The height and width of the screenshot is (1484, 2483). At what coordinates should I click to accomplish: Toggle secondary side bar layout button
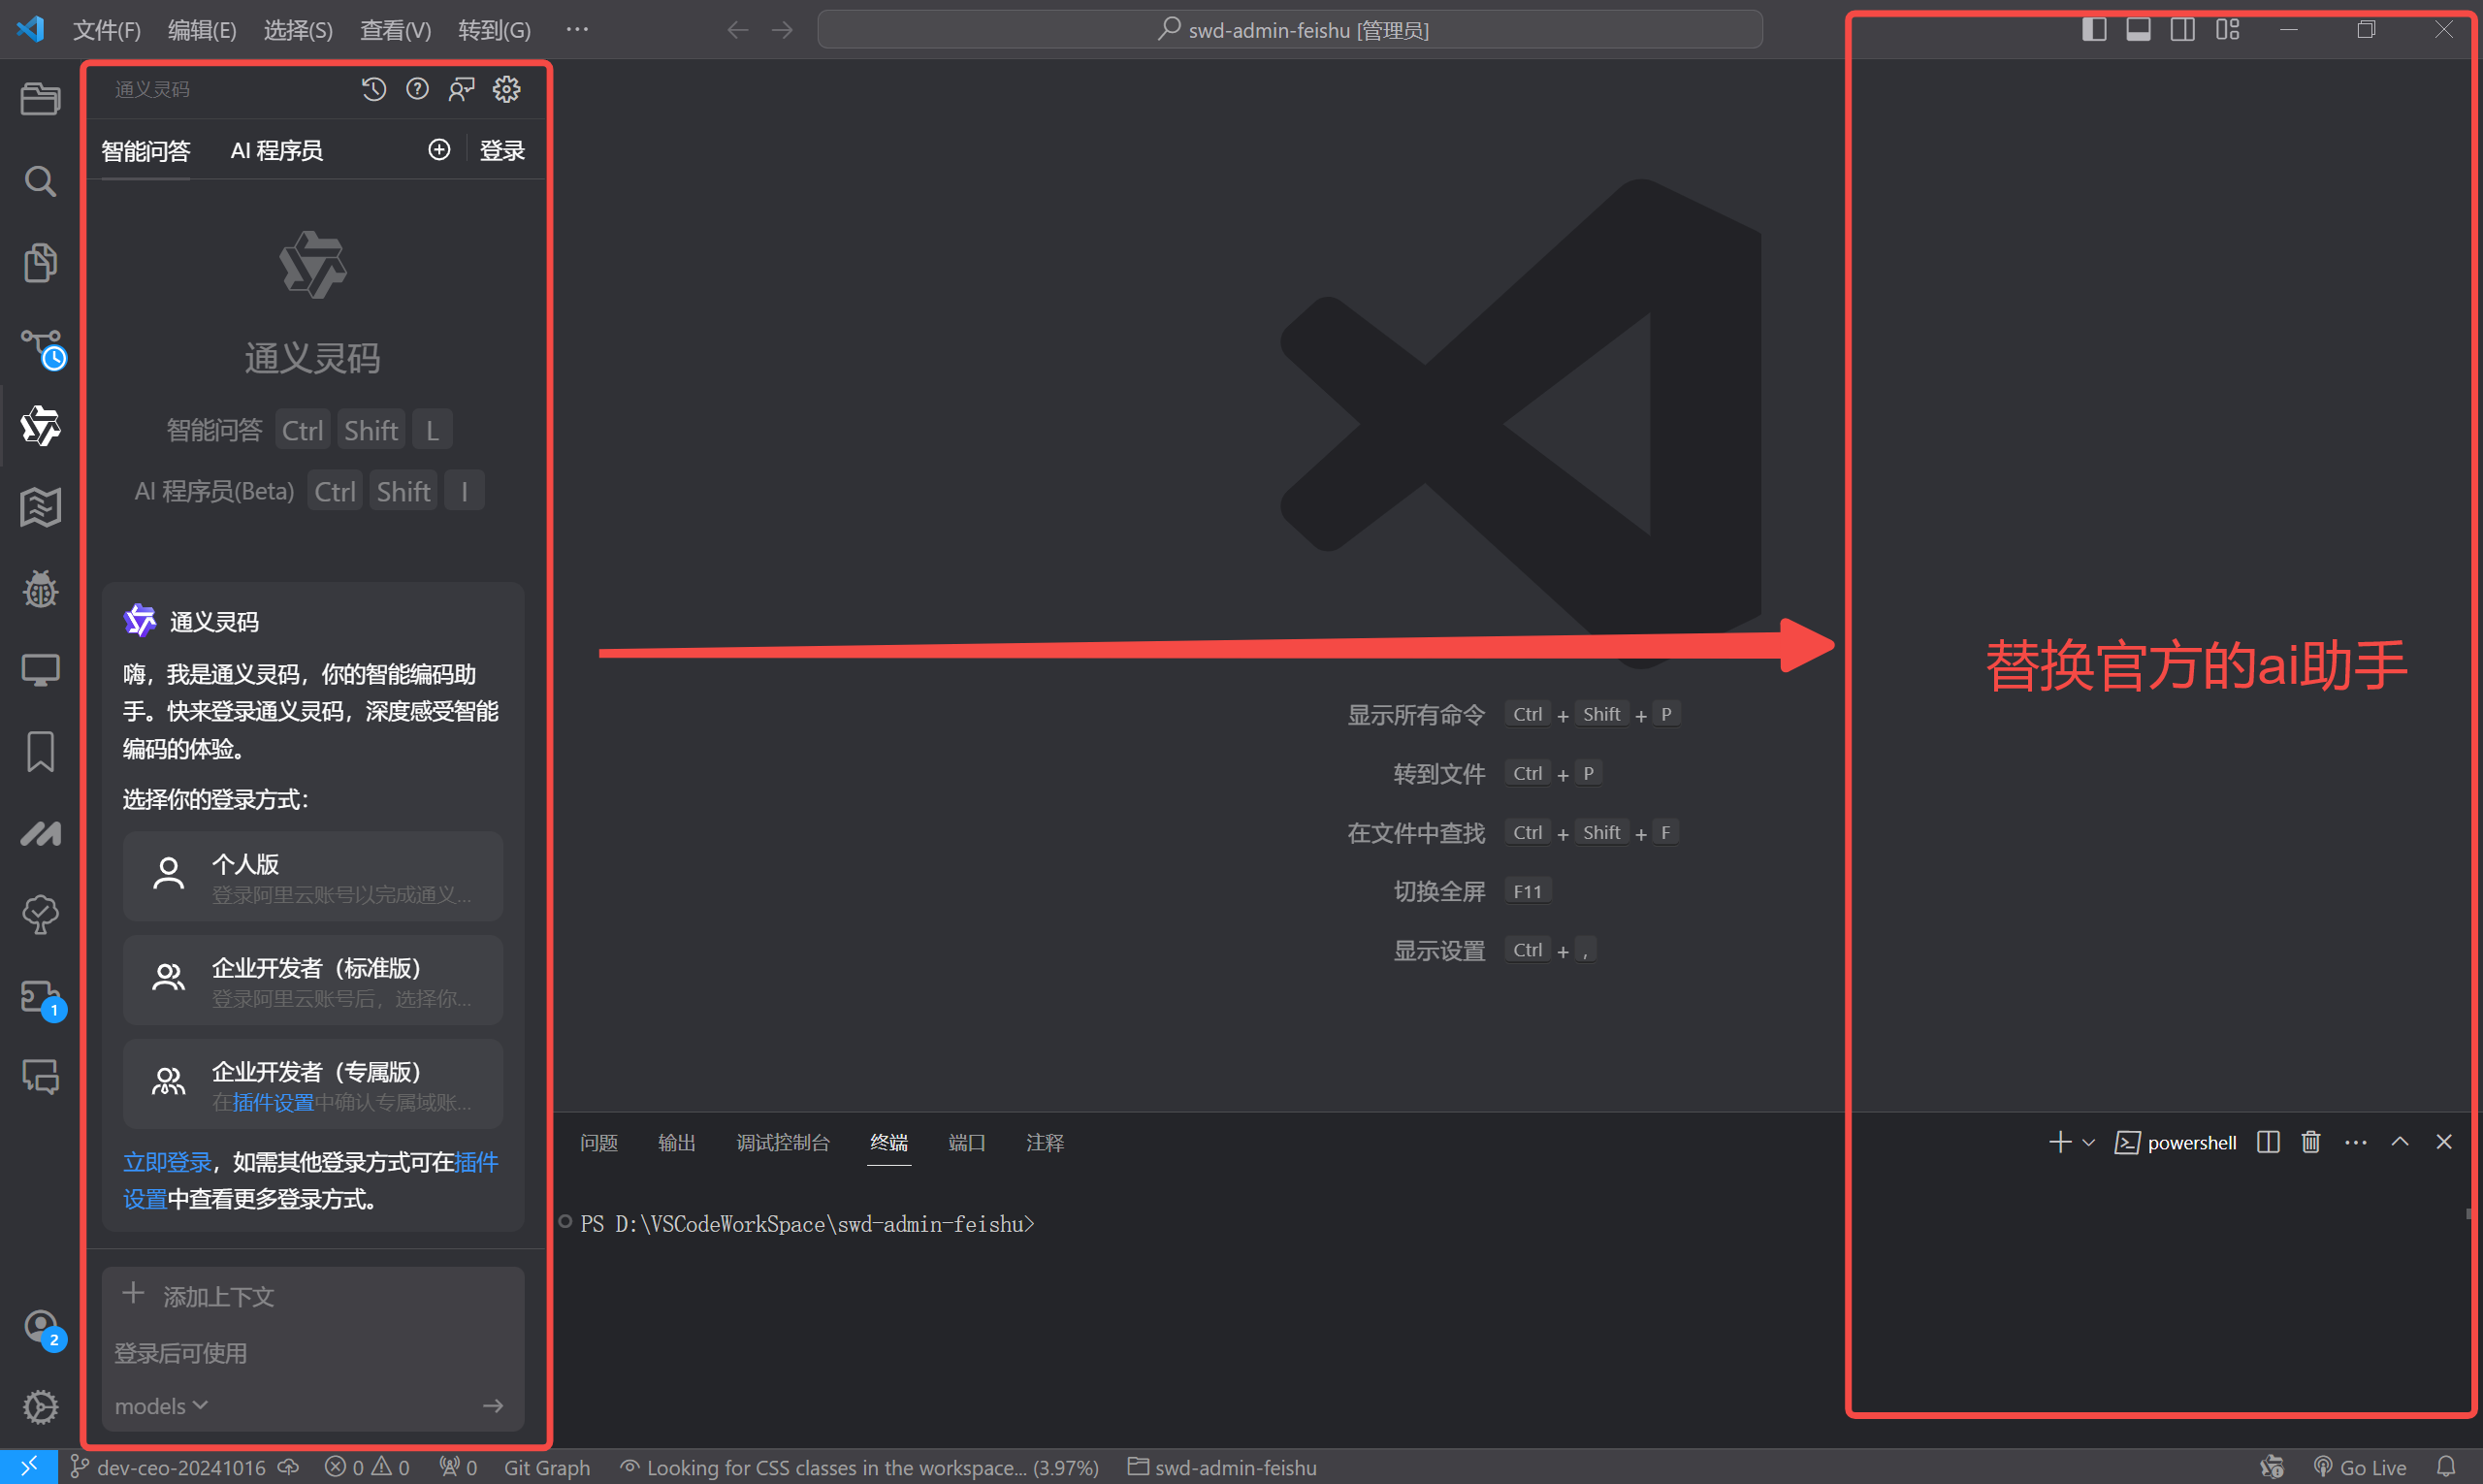[x=2182, y=29]
